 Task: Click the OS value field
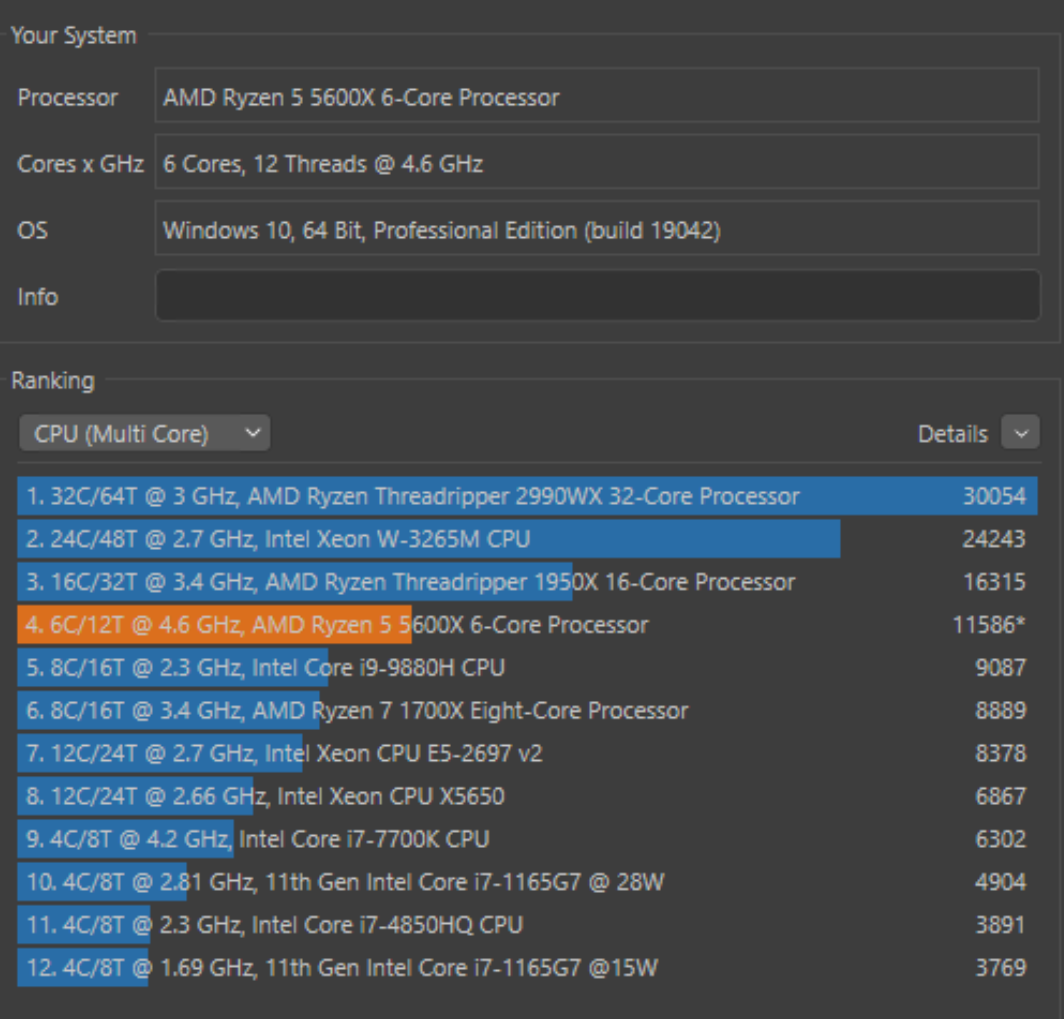coord(597,228)
